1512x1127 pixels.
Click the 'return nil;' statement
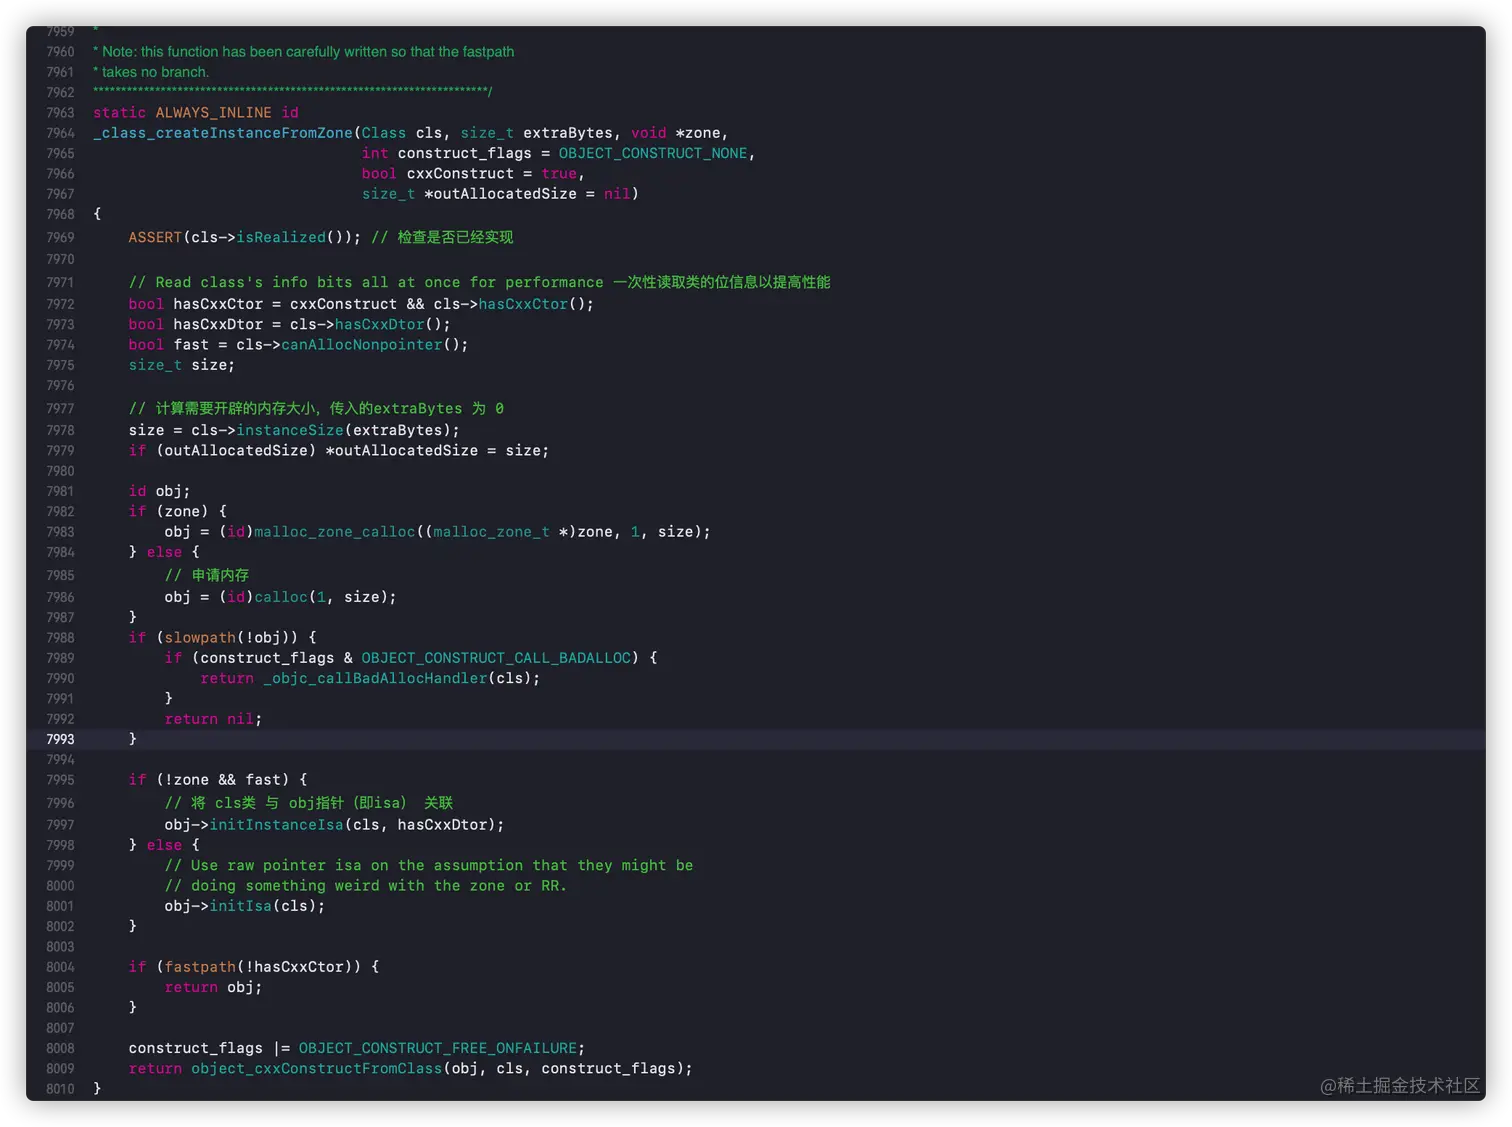click(213, 719)
